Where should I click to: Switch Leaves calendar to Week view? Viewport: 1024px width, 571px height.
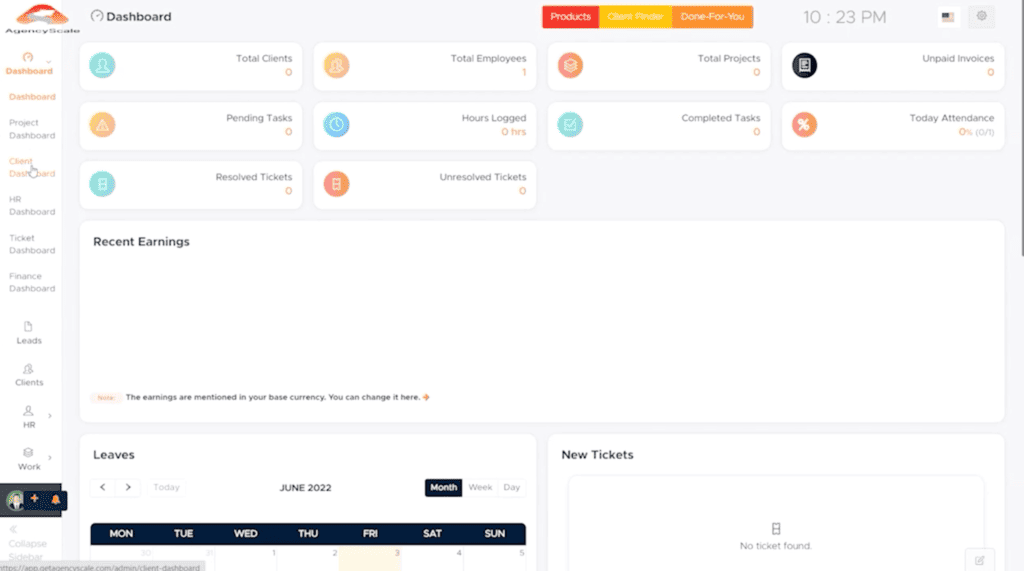[480, 487]
